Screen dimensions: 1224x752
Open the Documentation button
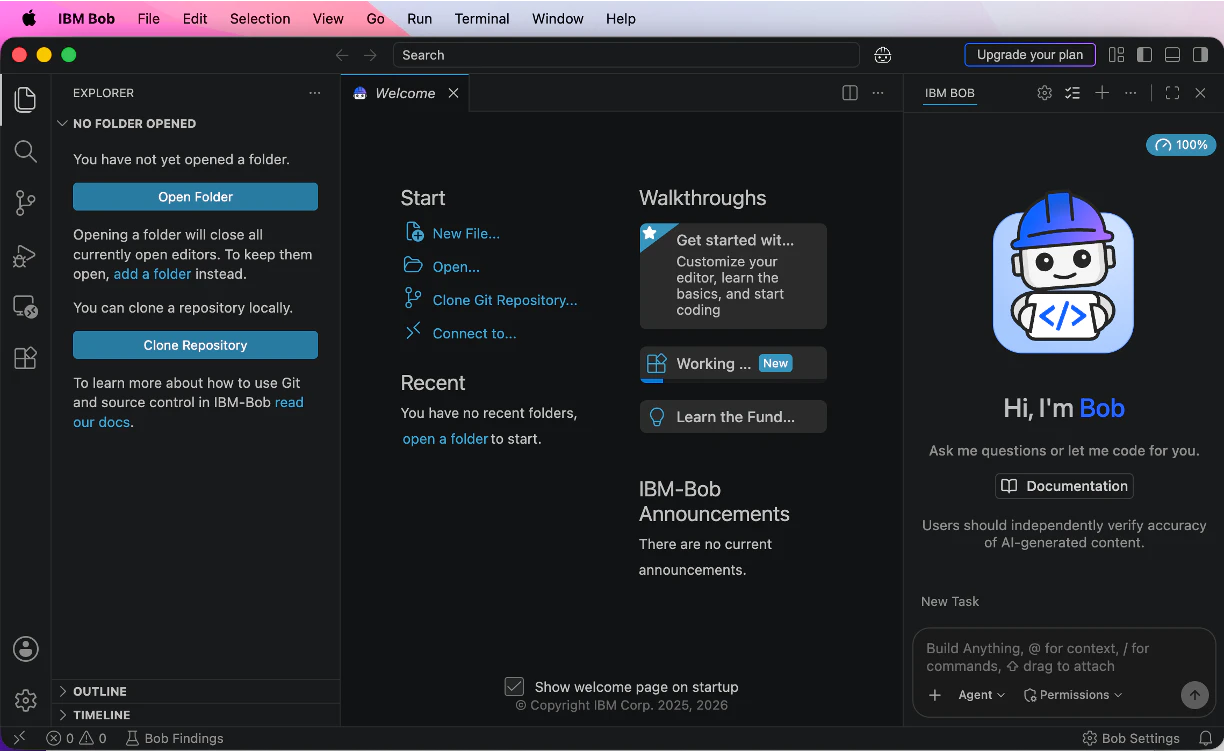(1064, 486)
